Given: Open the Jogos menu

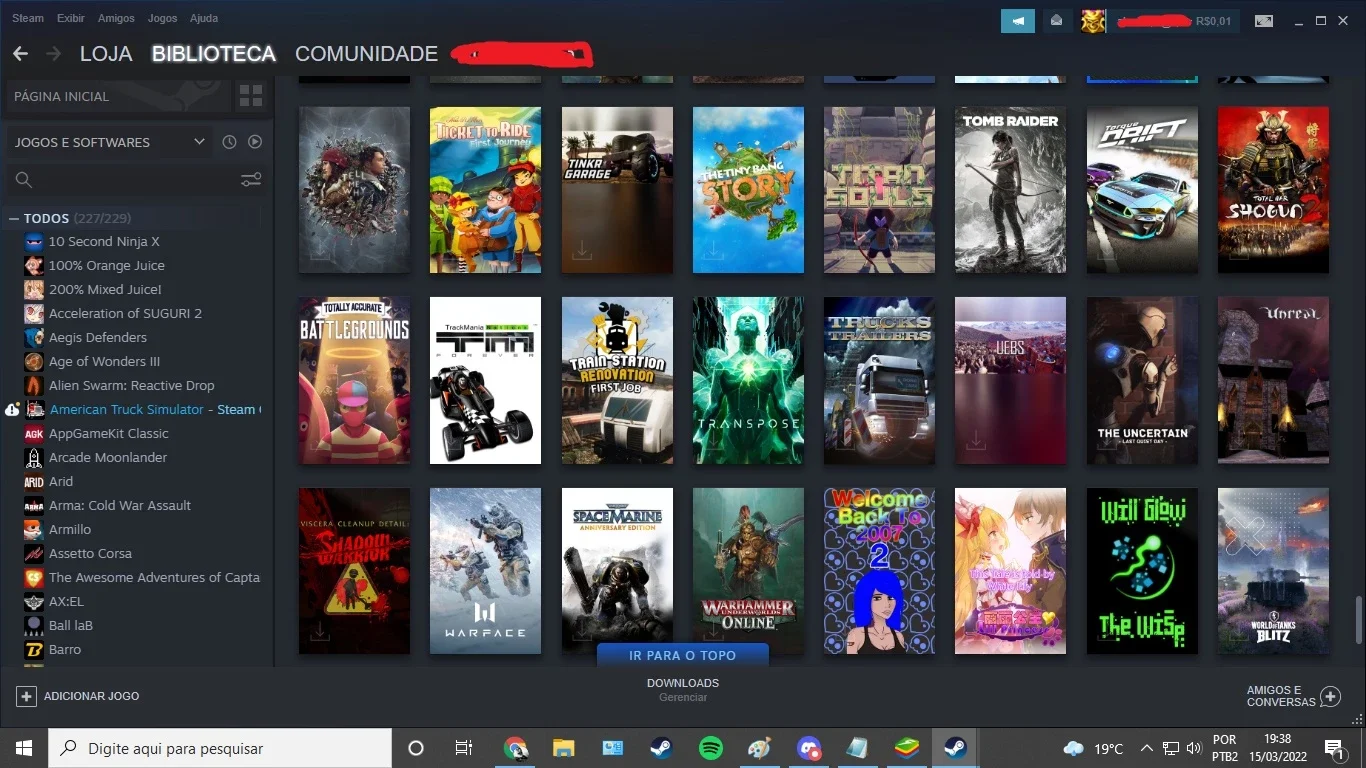Looking at the screenshot, I should click(x=162, y=18).
